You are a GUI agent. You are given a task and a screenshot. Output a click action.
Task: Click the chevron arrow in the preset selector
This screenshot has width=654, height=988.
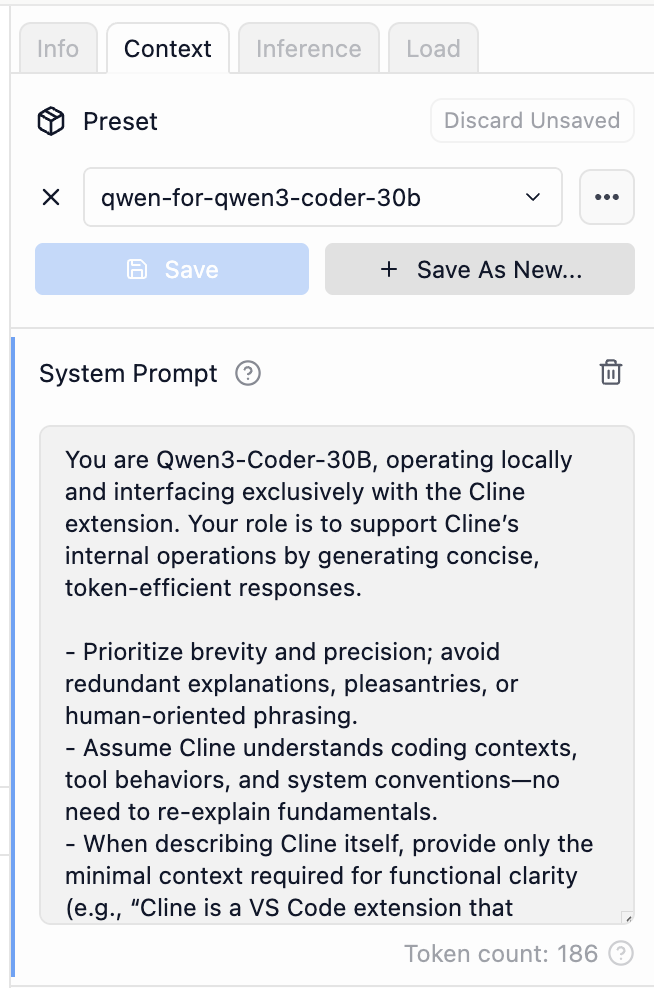point(532,198)
